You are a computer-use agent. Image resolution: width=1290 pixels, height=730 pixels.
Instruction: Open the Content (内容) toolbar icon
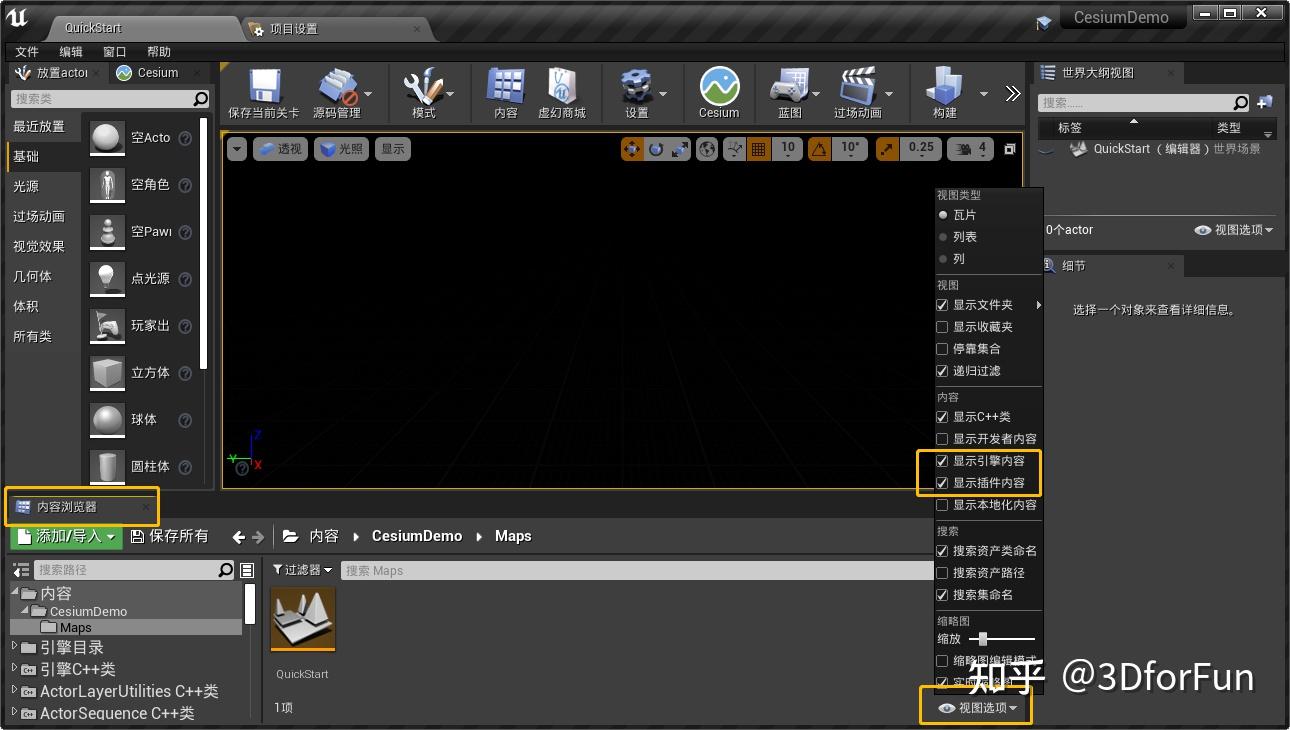506,87
